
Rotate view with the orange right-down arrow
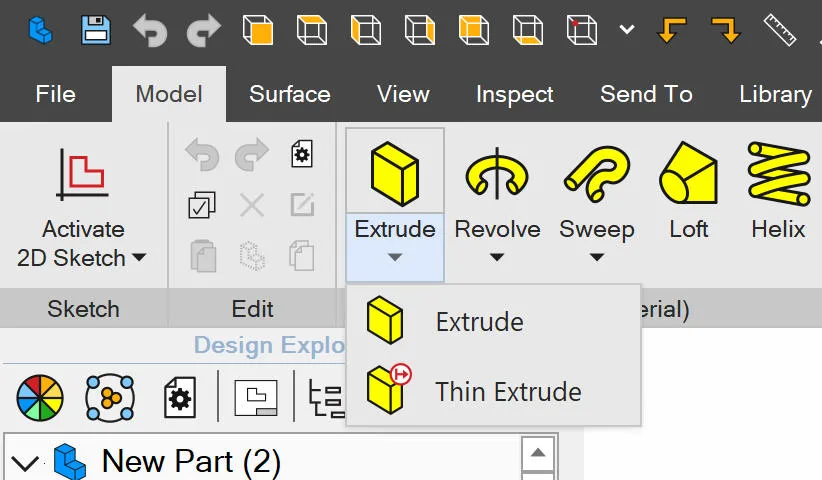[726, 30]
